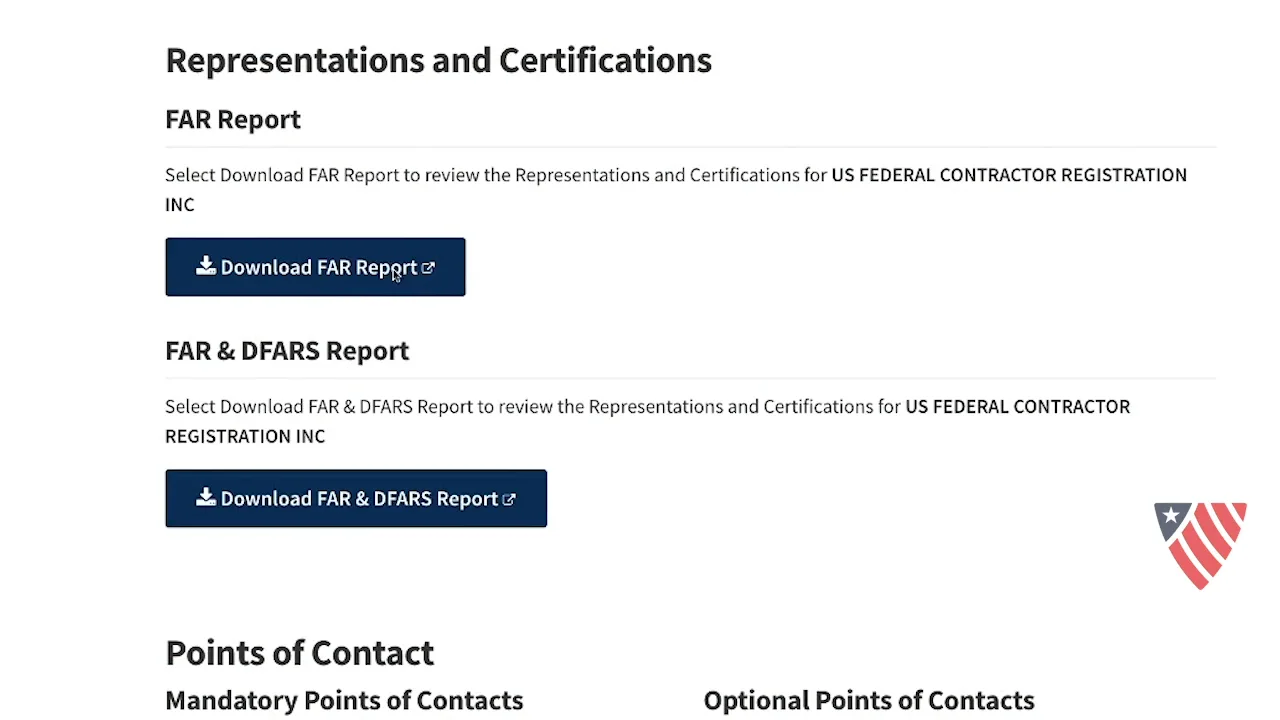Click the Download FAR Report button
1280x720 pixels.
tap(315, 267)
